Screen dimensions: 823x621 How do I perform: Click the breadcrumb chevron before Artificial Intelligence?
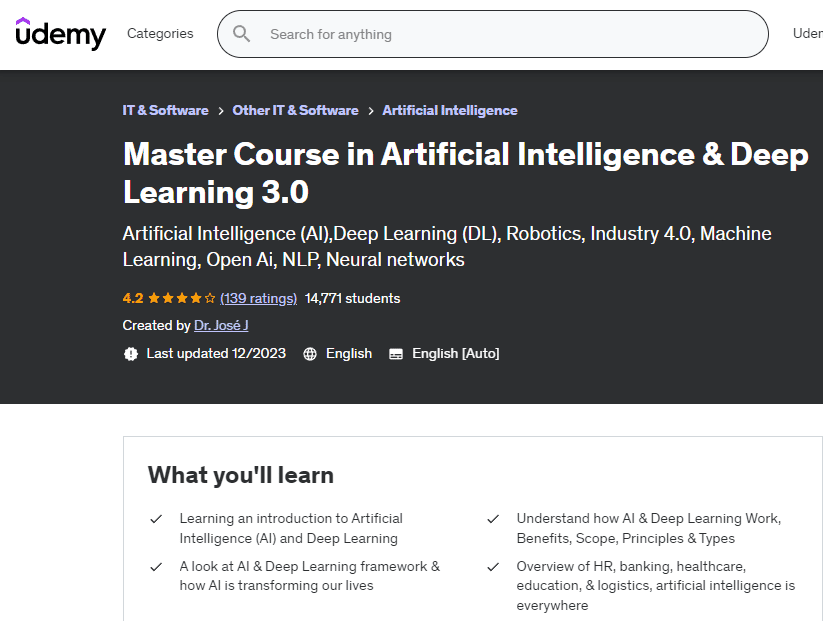click(370, 111)
